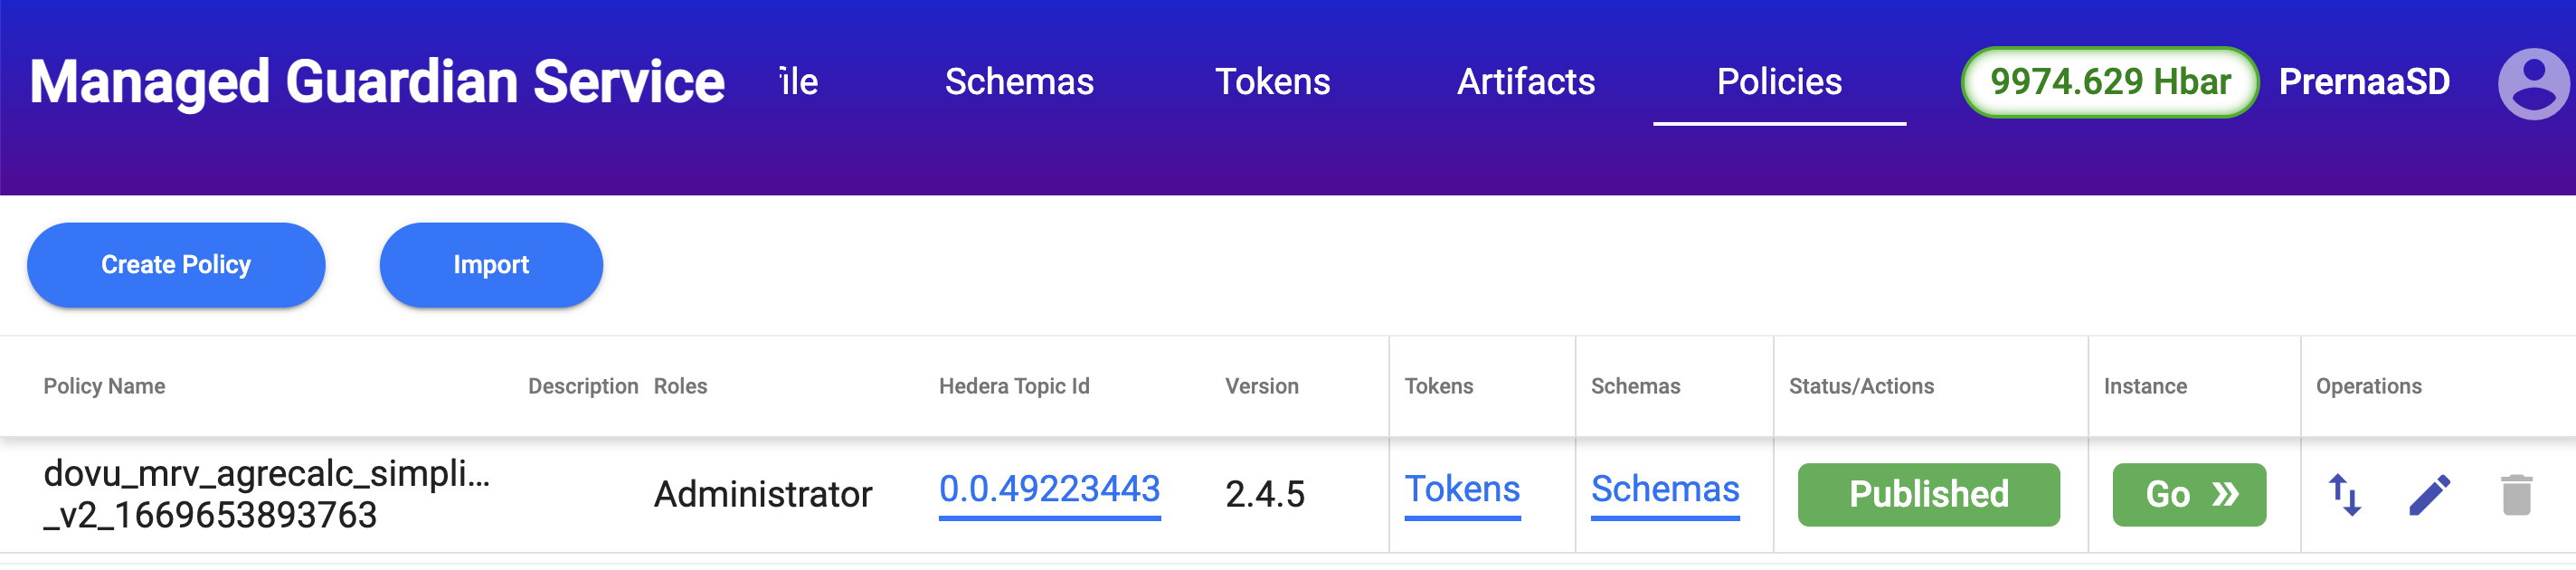Follow the Tokens link in policy row
2576x570 pixels.
point(1461,489)
